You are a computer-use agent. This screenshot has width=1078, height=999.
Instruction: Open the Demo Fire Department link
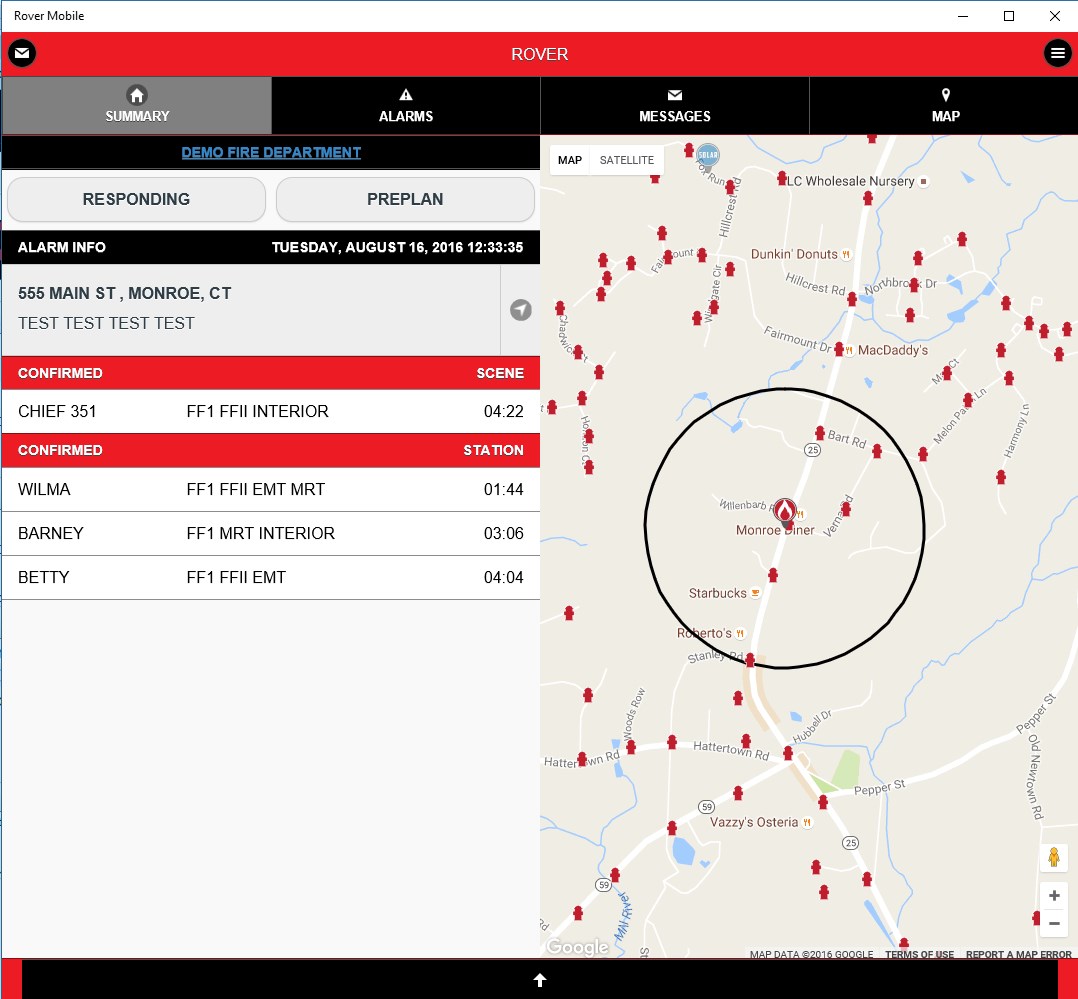271,153
